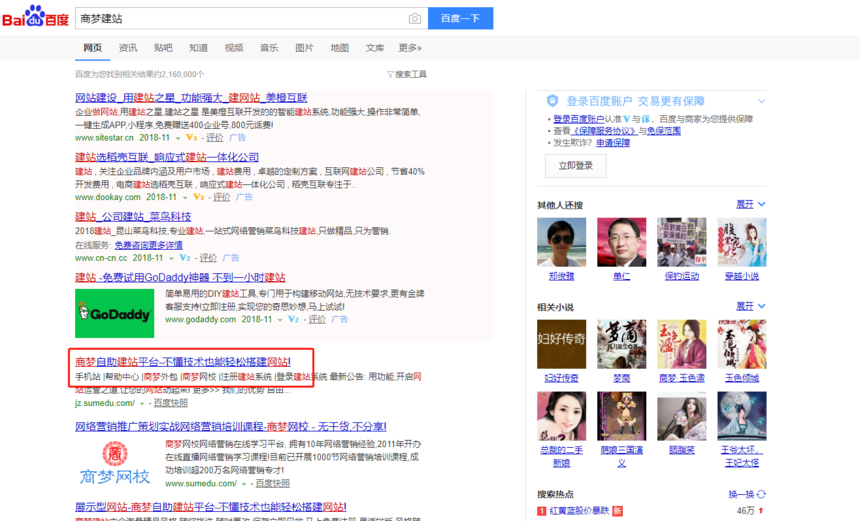Open 萌娘三国演义 novel cover

[621, 416]
